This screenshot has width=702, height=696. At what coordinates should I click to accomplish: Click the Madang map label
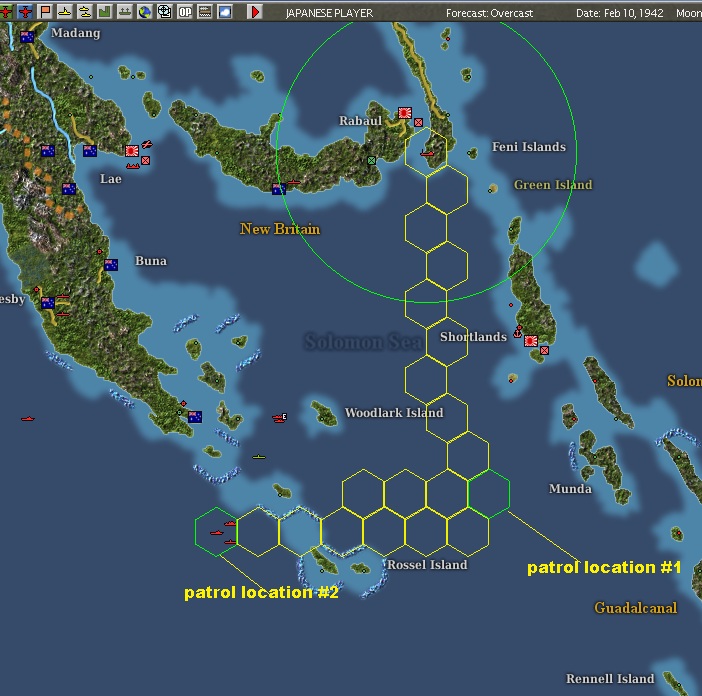(76, 33)
